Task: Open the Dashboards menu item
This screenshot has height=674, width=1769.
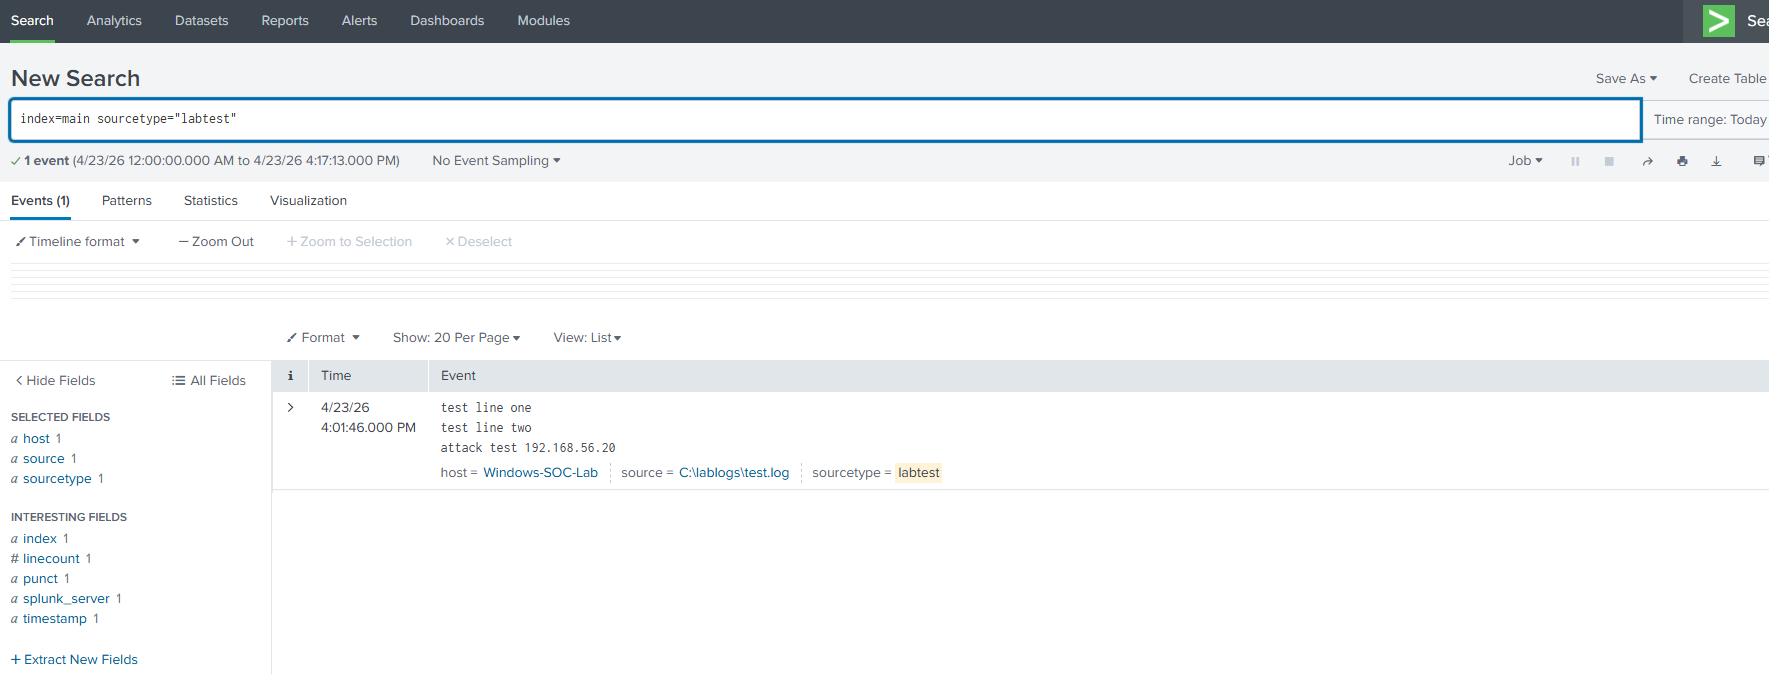Action: pos(447,21)
